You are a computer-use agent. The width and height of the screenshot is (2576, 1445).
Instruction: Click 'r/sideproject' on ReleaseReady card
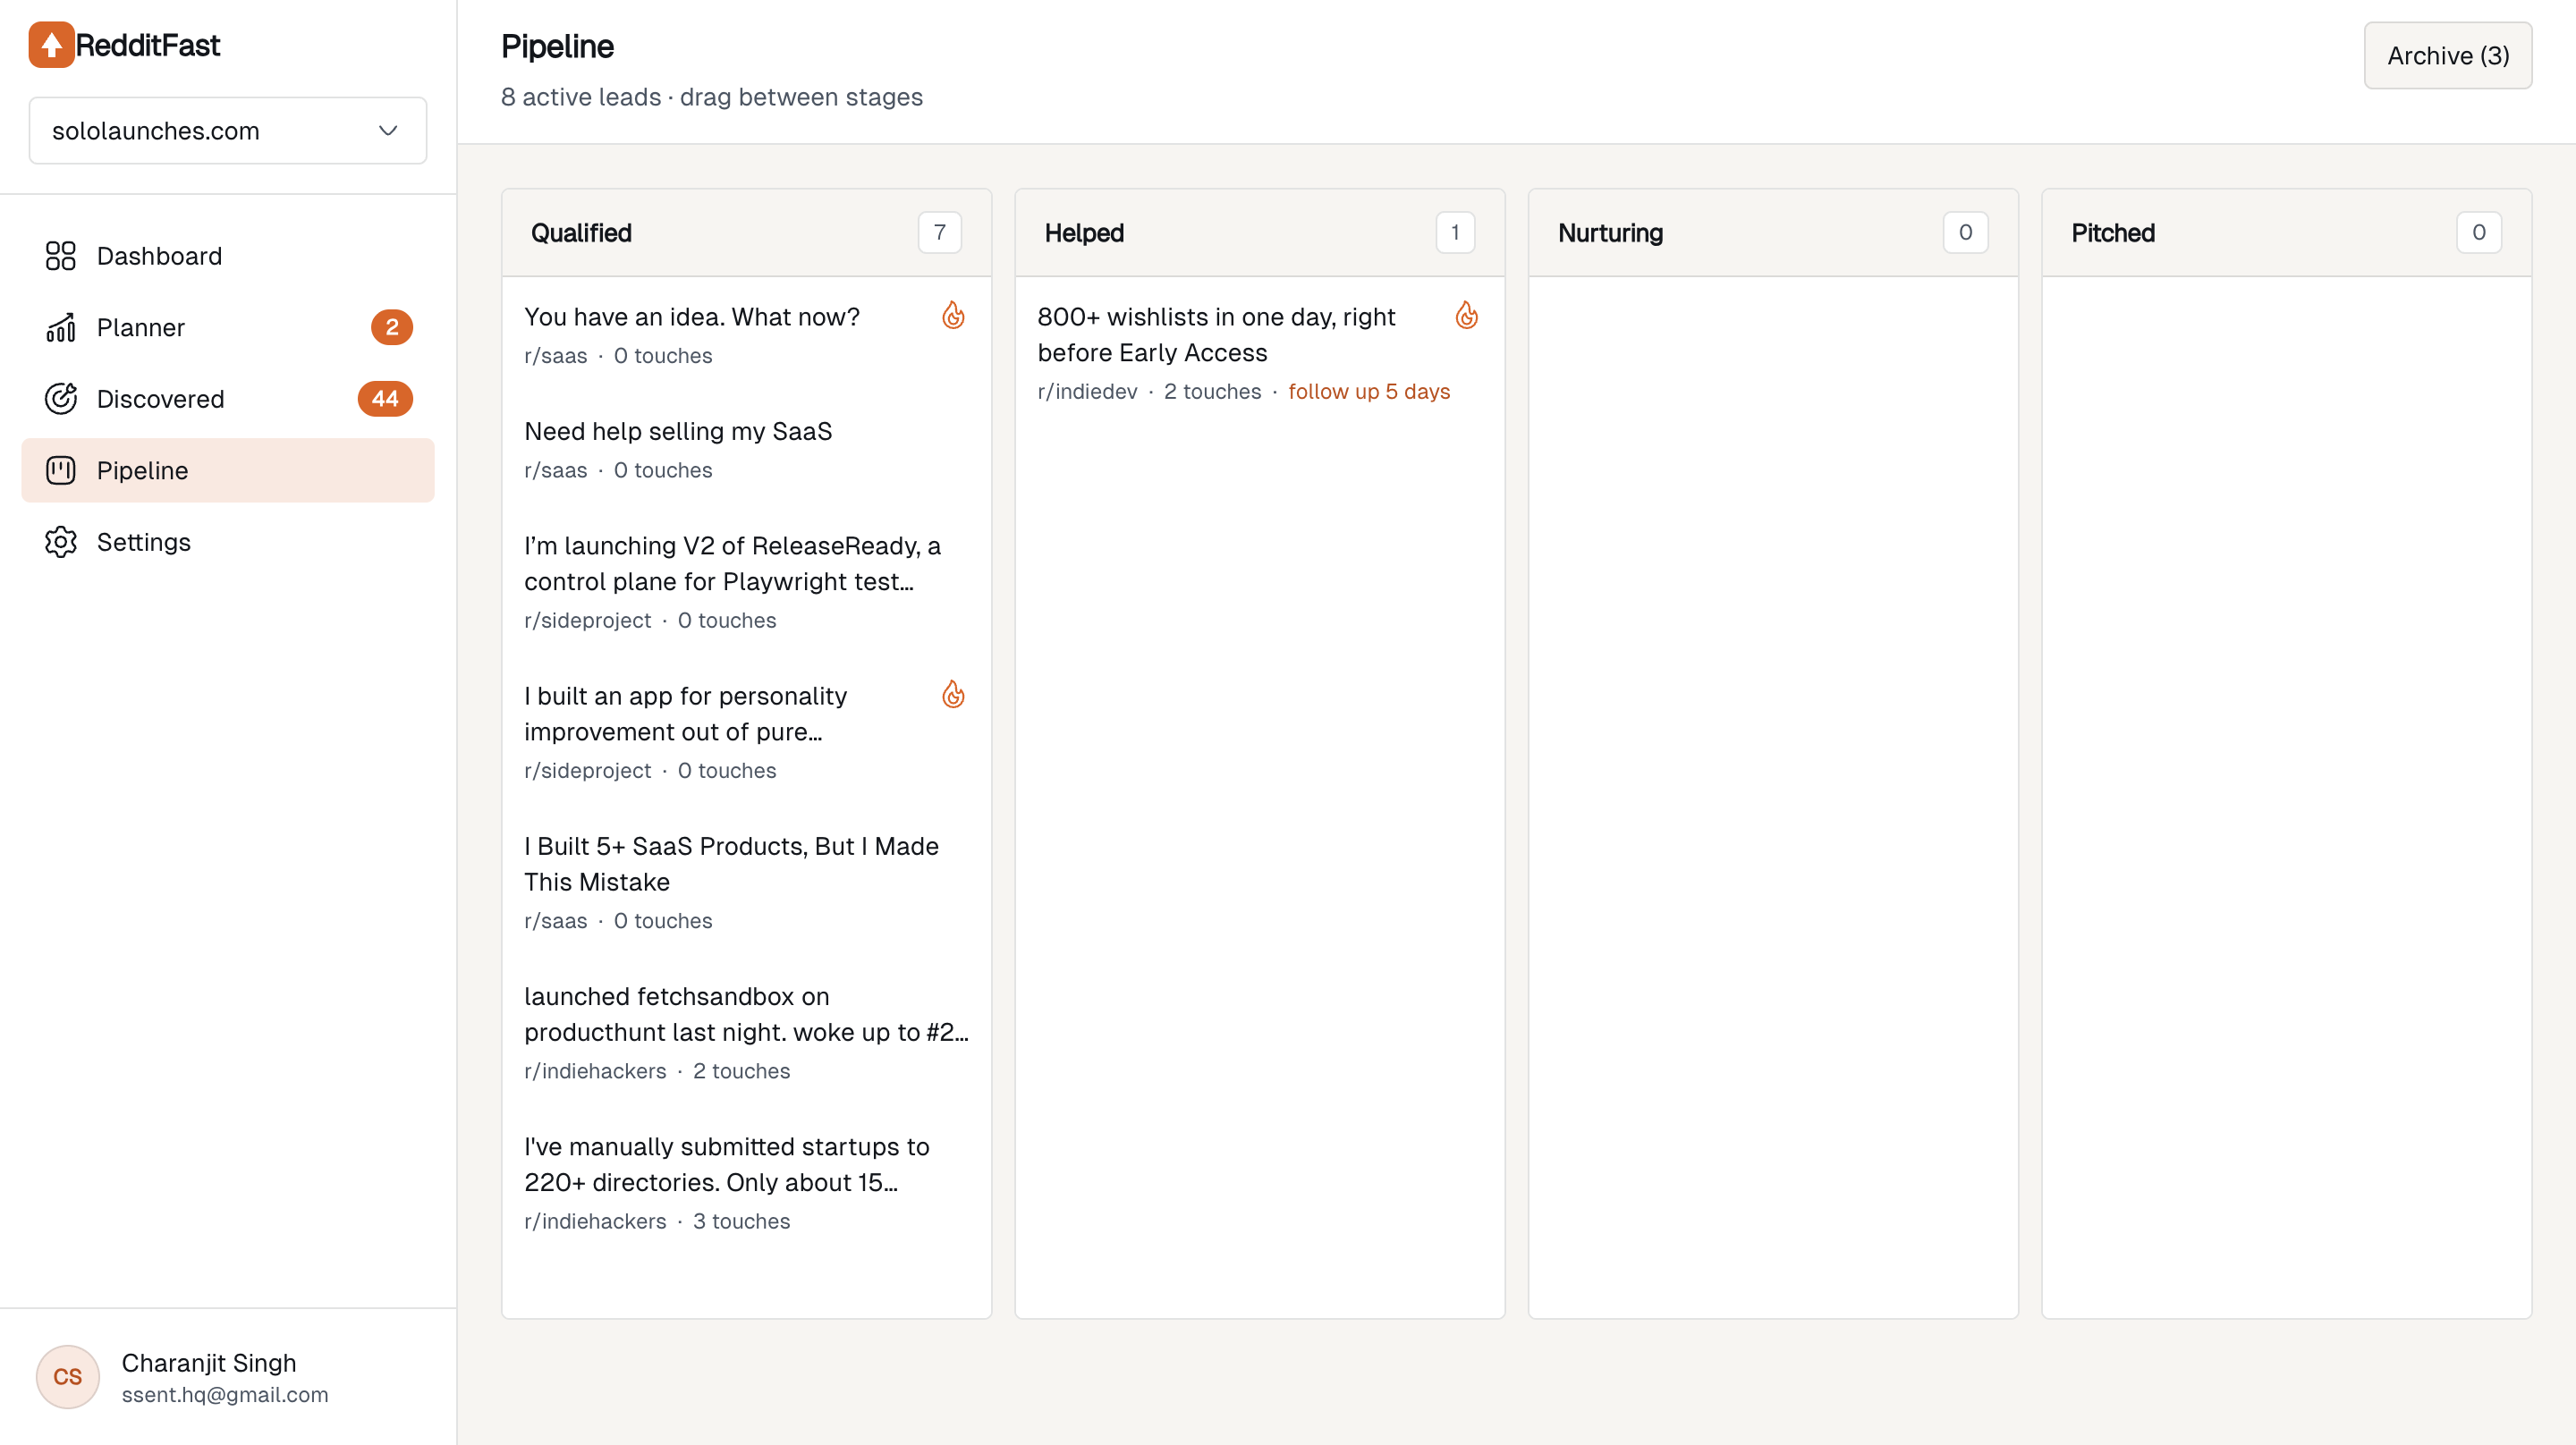(x=587, y=621)
